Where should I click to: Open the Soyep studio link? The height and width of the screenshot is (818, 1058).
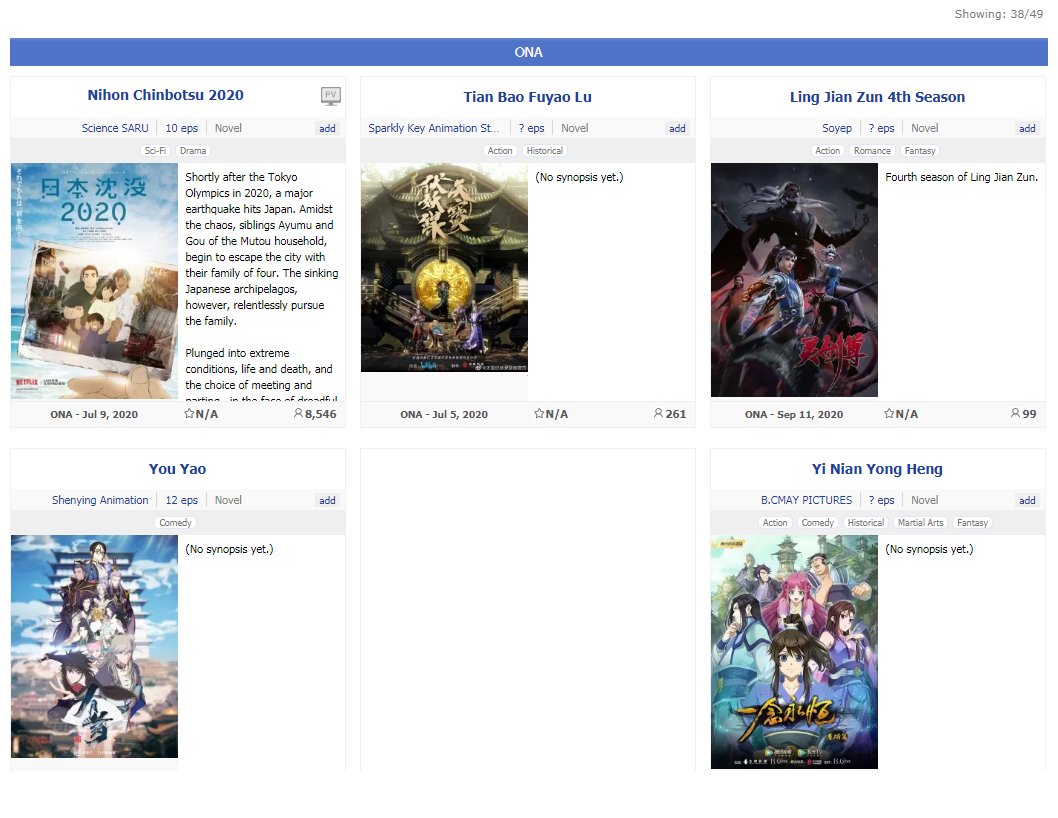(837, 128)
